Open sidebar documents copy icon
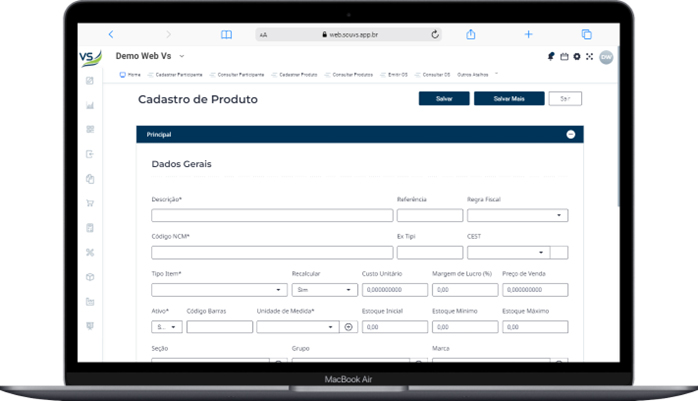 click(90, 179)
